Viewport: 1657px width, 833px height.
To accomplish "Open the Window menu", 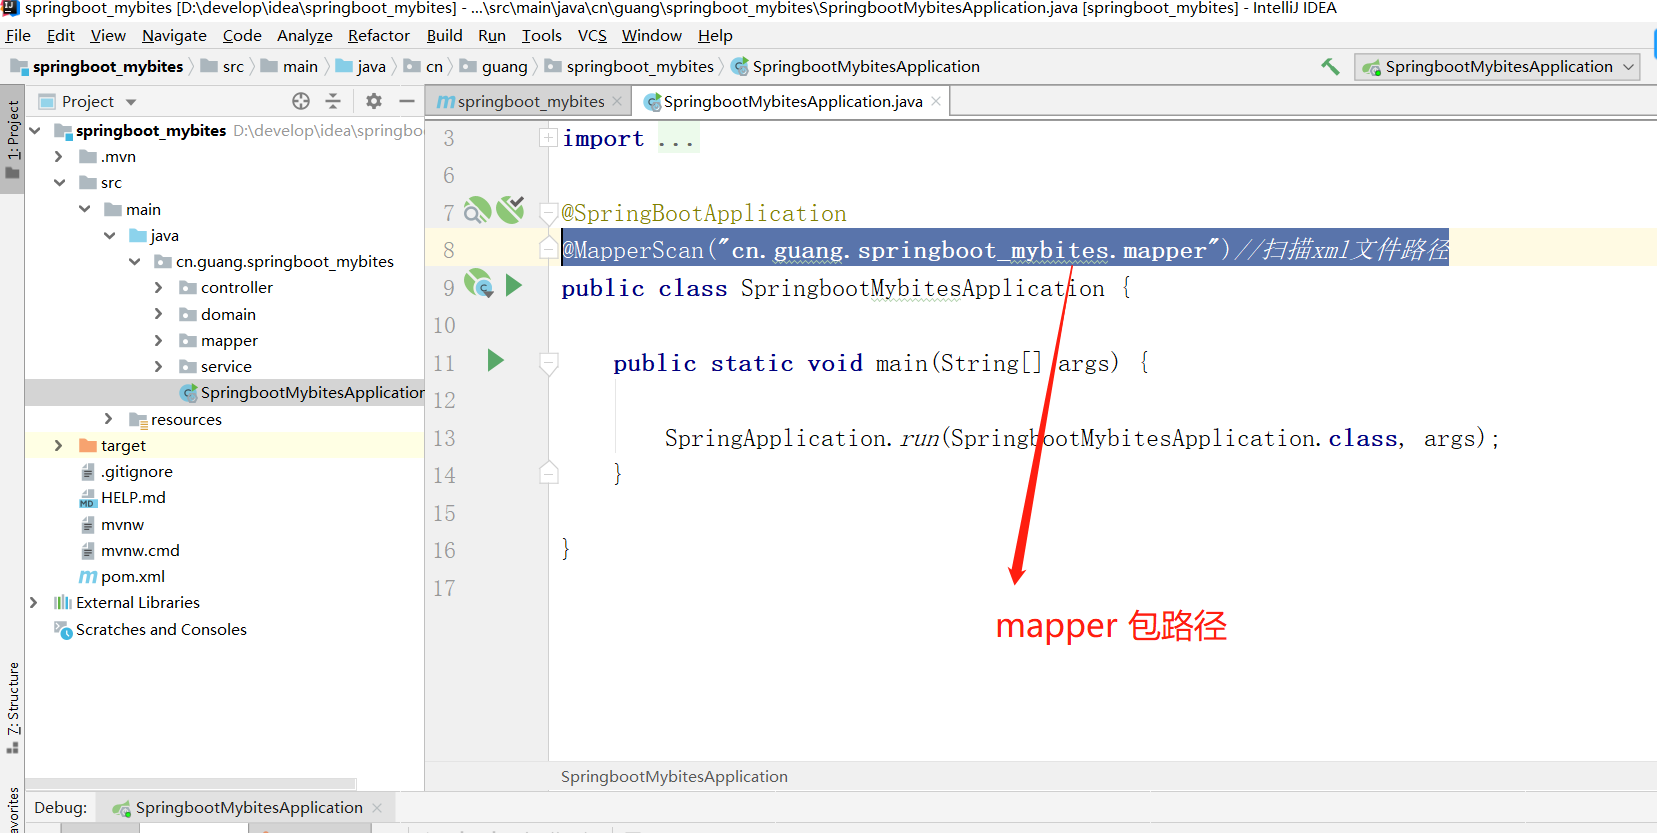I will [x=651, y=35].
